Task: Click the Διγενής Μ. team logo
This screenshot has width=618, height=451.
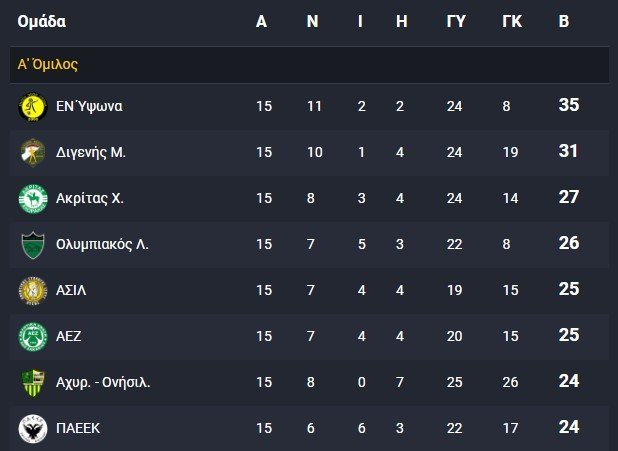Action: [33, 153]
